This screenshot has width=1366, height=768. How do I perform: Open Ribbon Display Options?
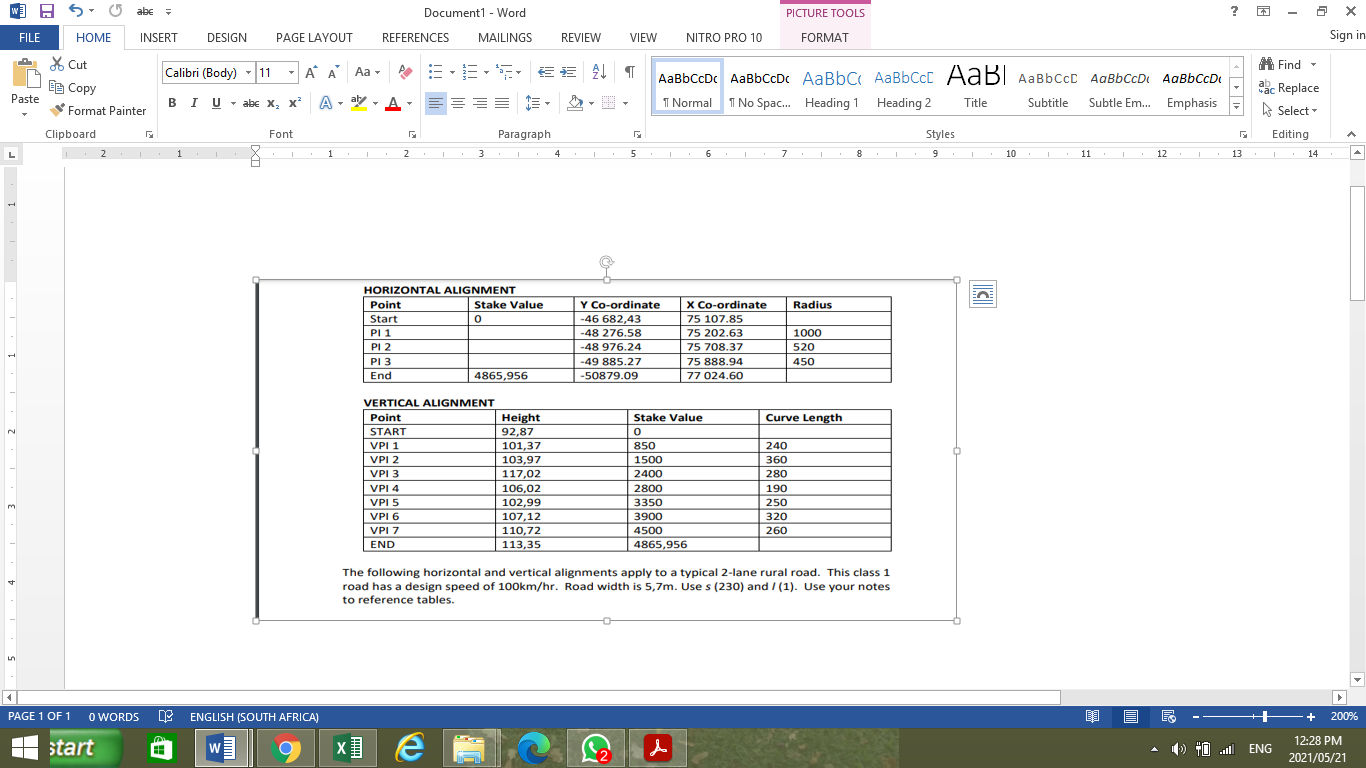[x=1264, y=12]
